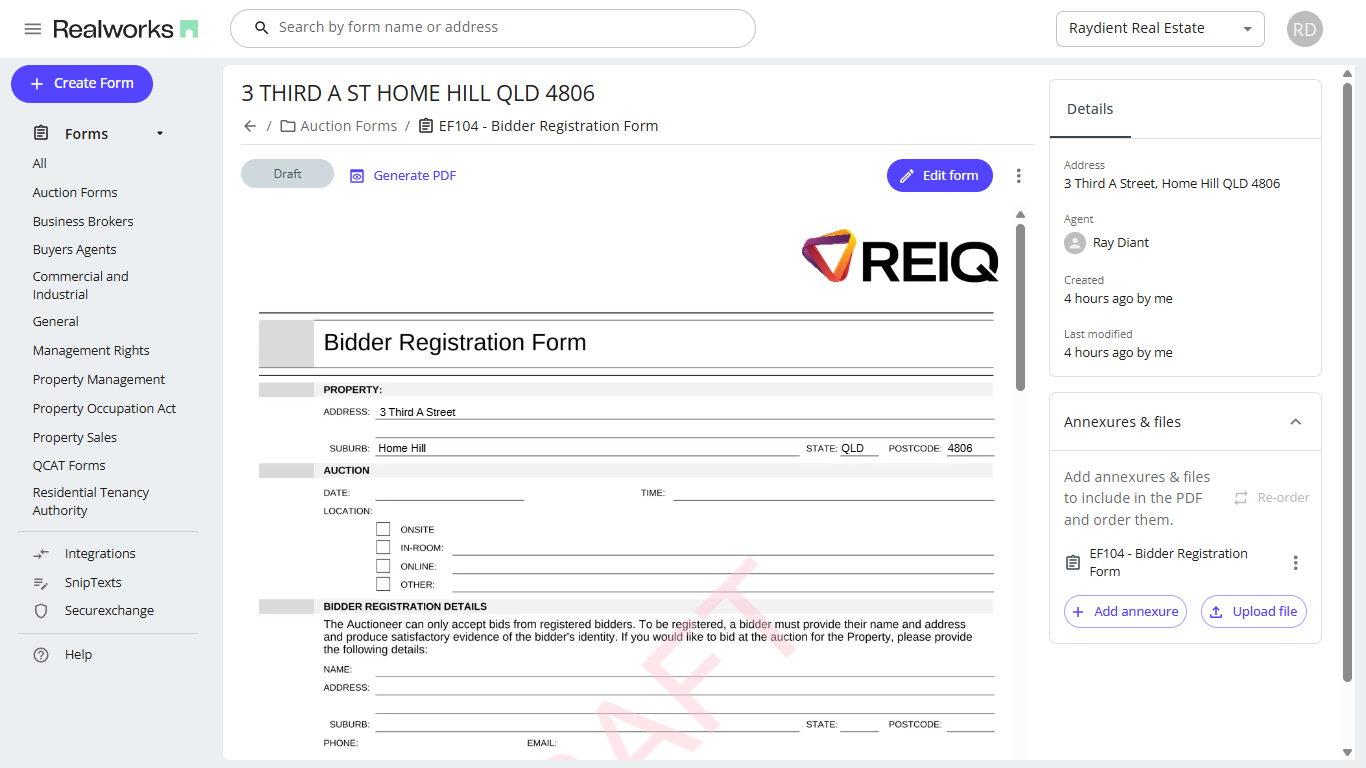Open Securexchange page

coord(109,611)
